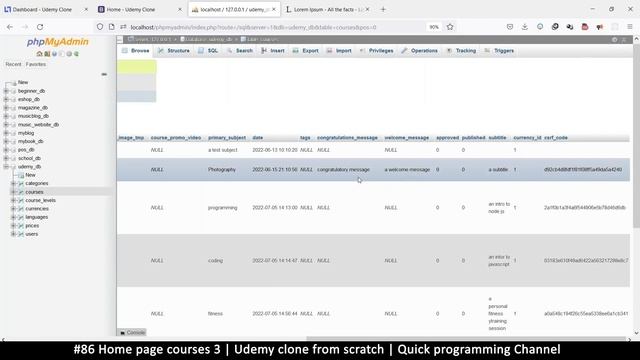
Task: Select the languages table in tree
Action: click(x=37, y=217)
